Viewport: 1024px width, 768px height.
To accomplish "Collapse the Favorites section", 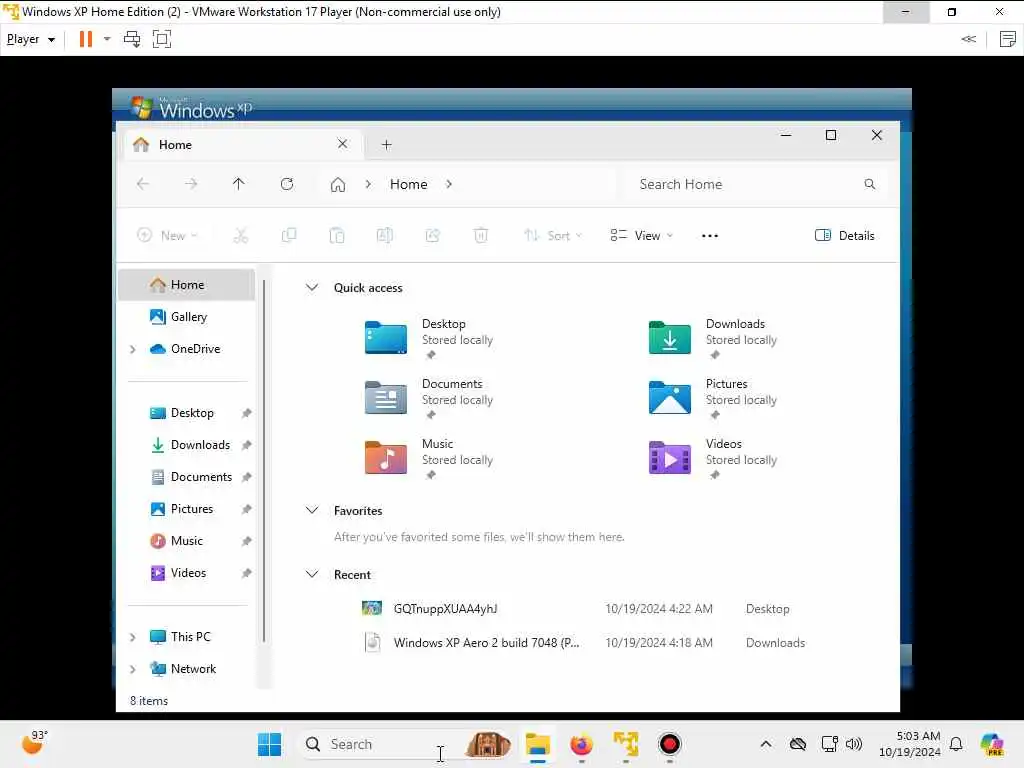I will pyautogui.click(x=312, y=510).
